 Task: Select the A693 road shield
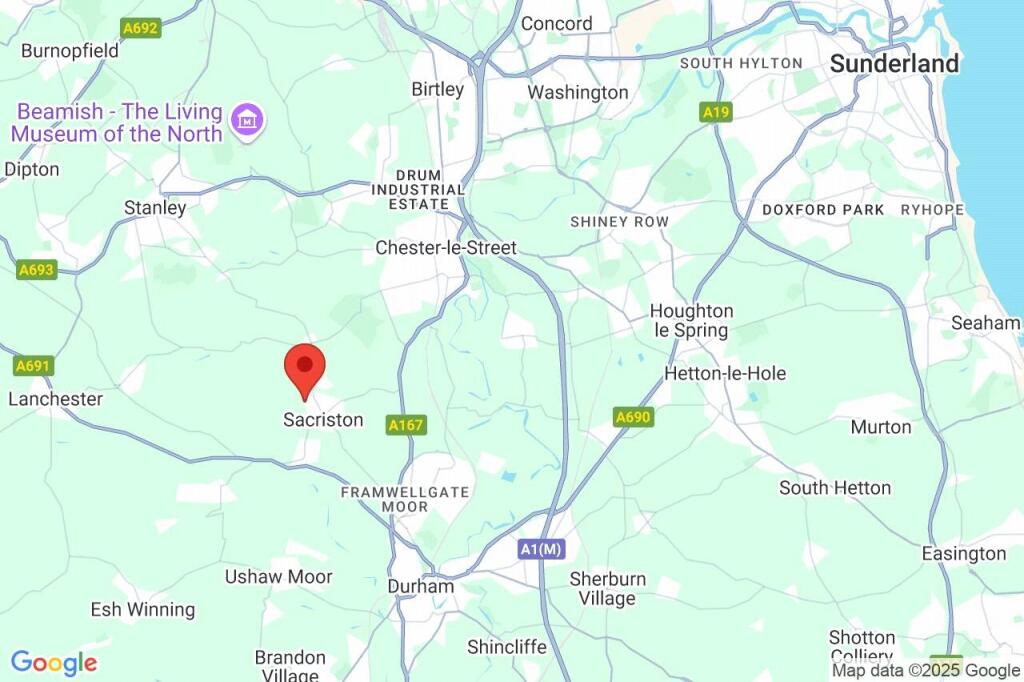point(37,270)
